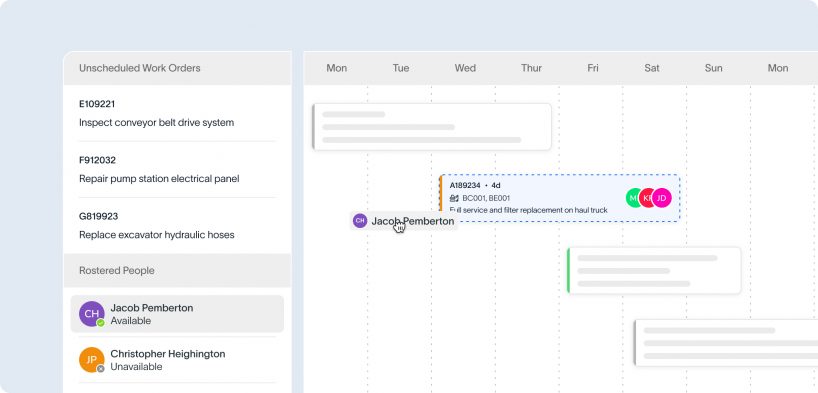This screenshot has width=818, height=393.
Task: Click the dragged Jacob Pemberton chip on the calendar
Action: (x=404, y=221)
